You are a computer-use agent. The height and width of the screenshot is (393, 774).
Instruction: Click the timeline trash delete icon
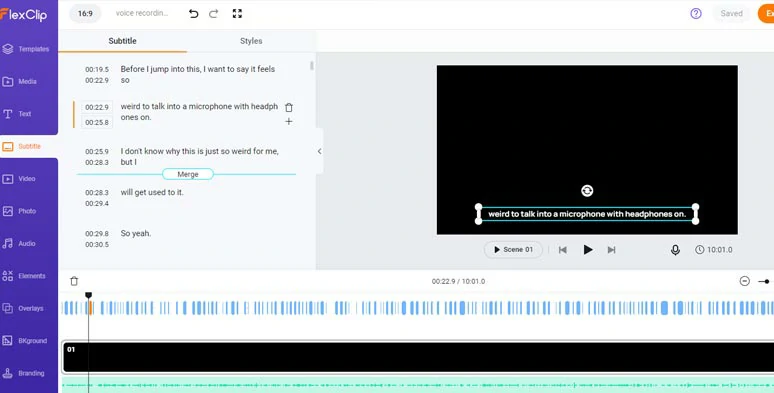(x=74, y=281)
